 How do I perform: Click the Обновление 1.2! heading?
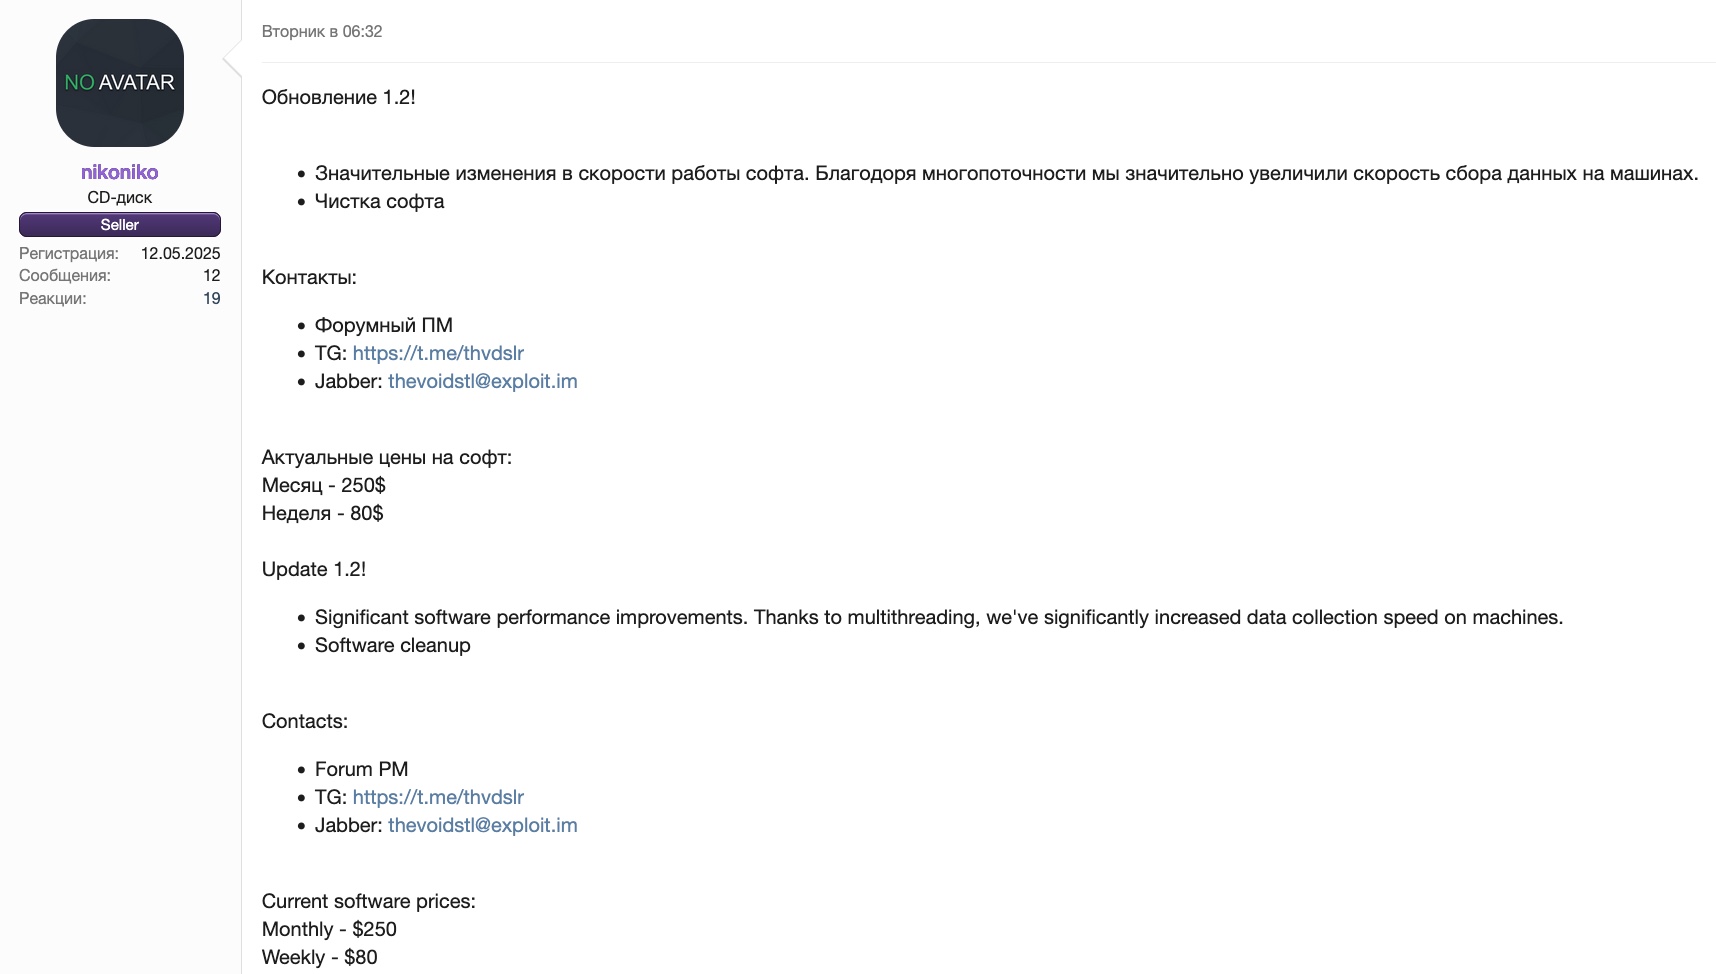[338, 97]
